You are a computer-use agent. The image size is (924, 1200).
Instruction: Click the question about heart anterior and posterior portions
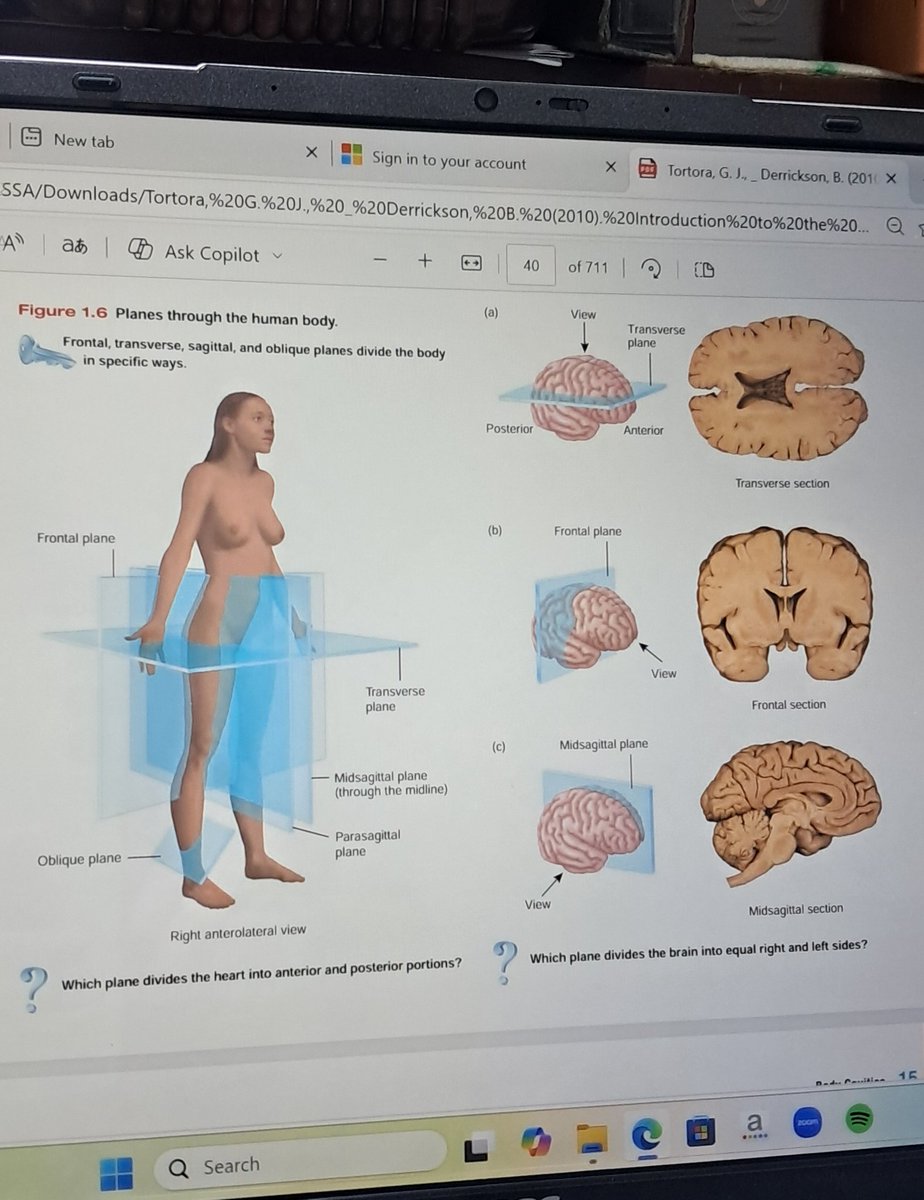click(261, 974)
